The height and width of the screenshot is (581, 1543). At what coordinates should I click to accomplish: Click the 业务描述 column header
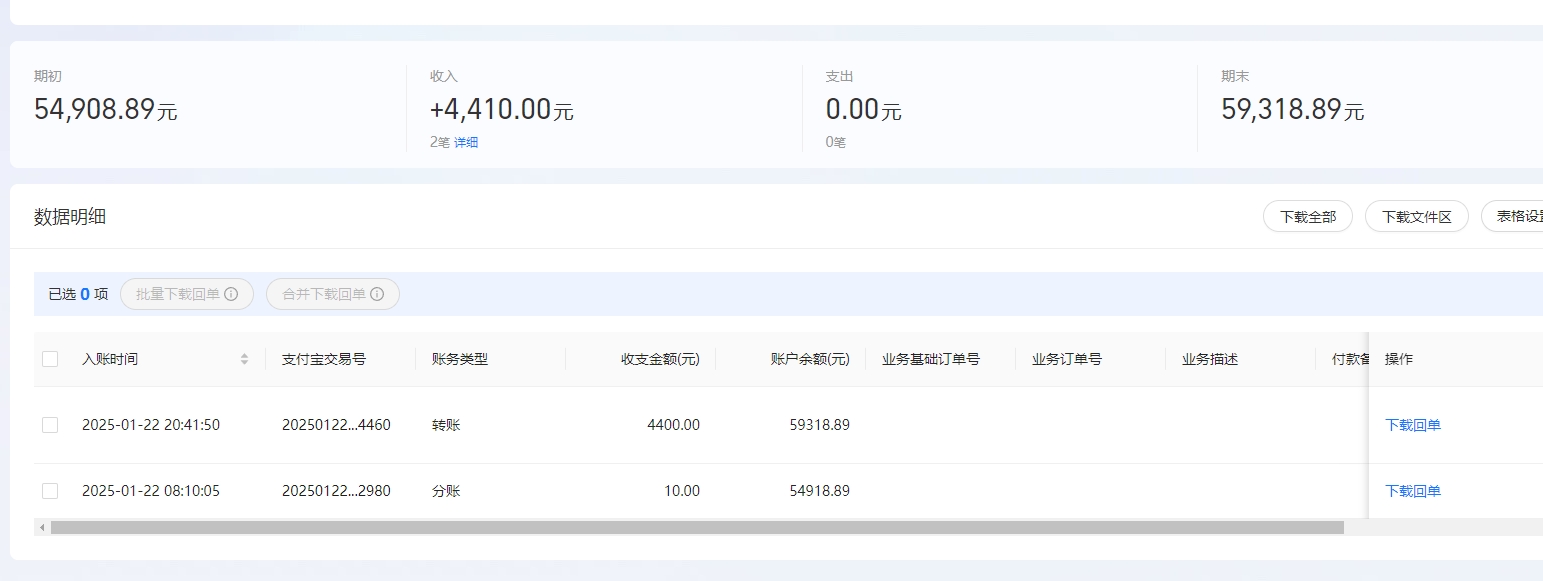click(x=1210, y=359)
